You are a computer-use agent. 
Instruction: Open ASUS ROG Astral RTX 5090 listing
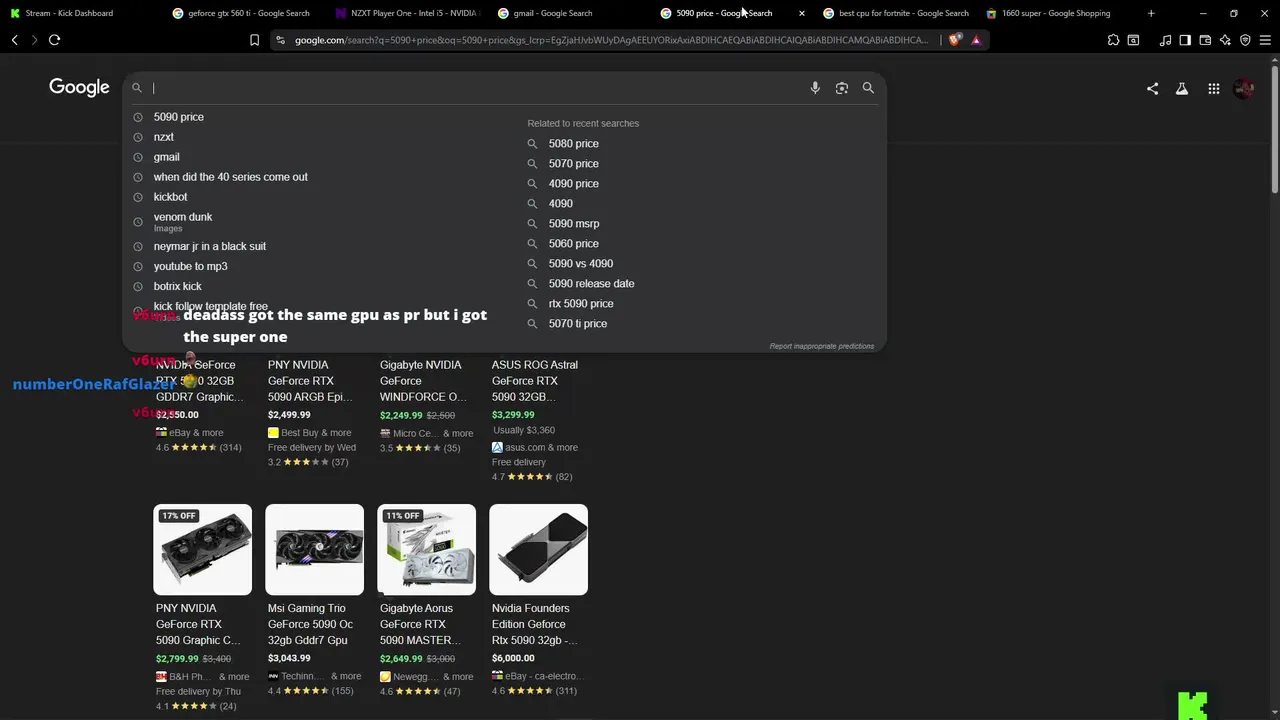point(535,381)
